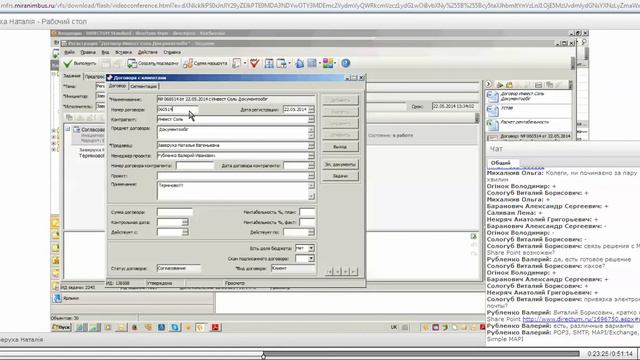Click last-record navigation arrow in contract dialog
Viewport: 640px width, 360px height.
tap(353, 271)
